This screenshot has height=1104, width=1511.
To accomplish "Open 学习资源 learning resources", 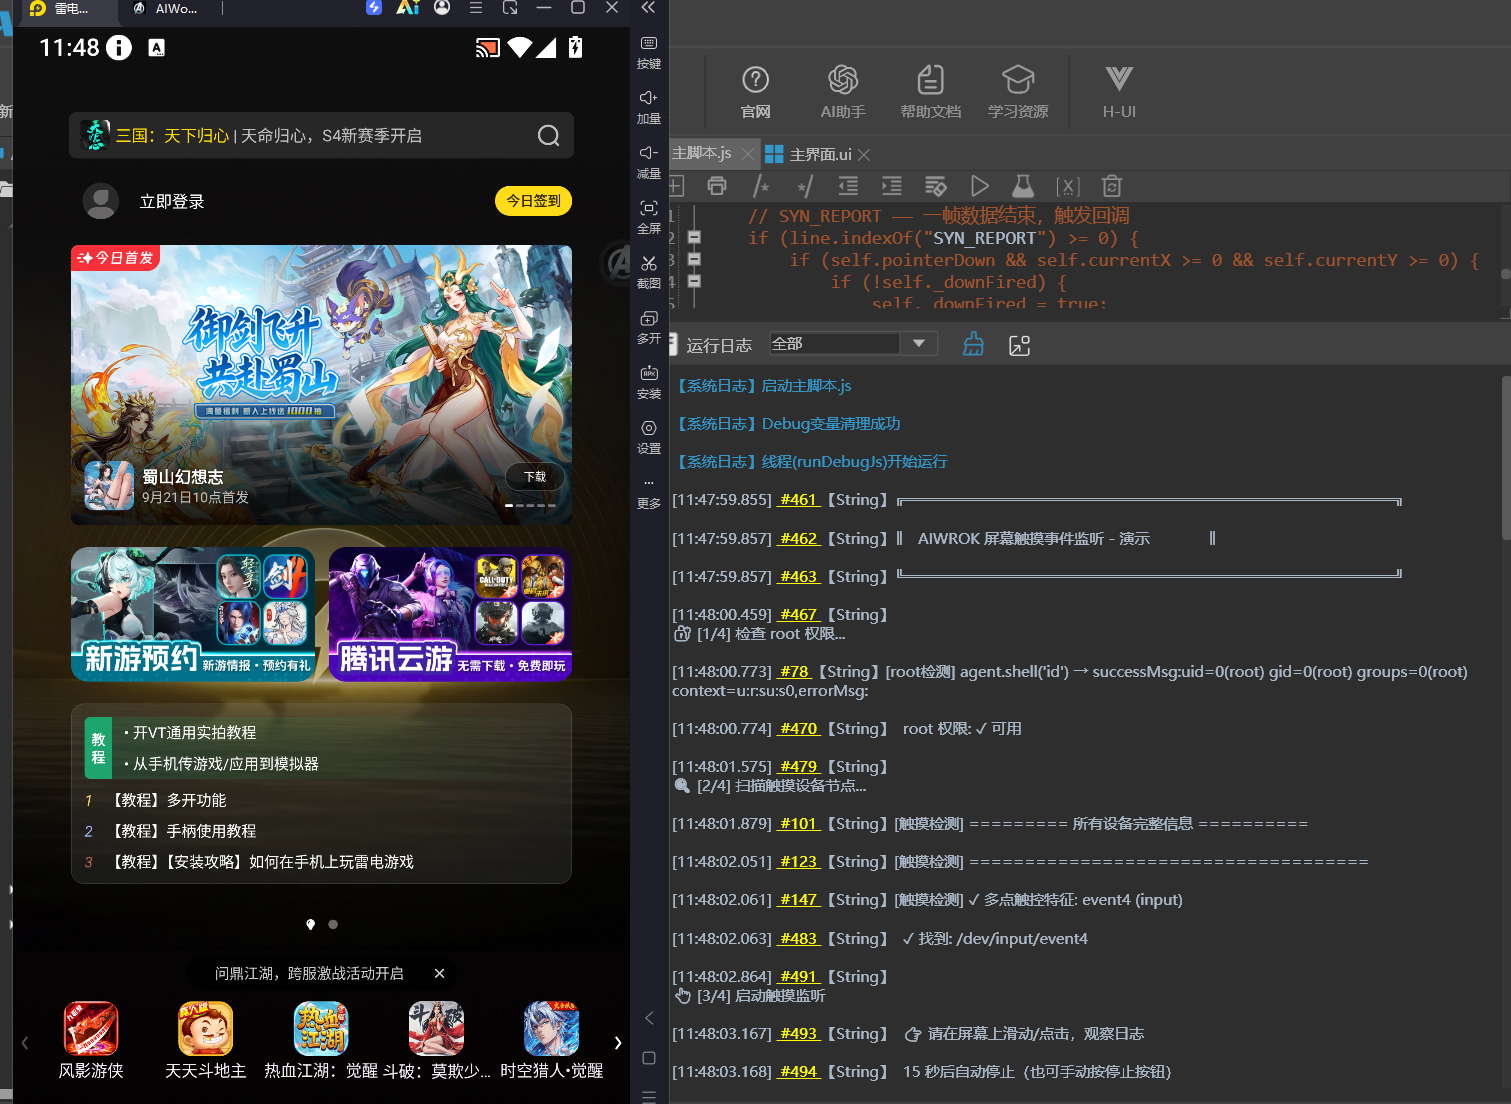I will coord(1018,91).
